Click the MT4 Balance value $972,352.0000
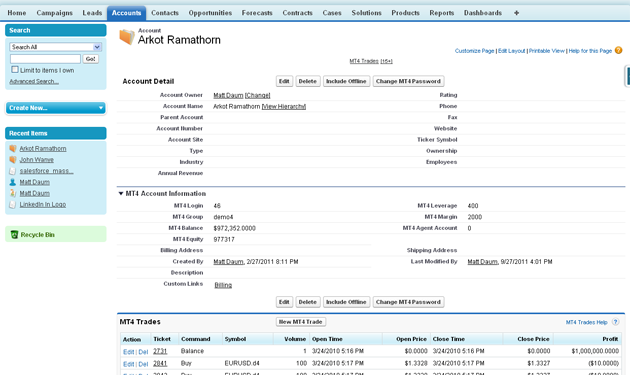This screenshot has width=630, height=375. click(234, 228)
